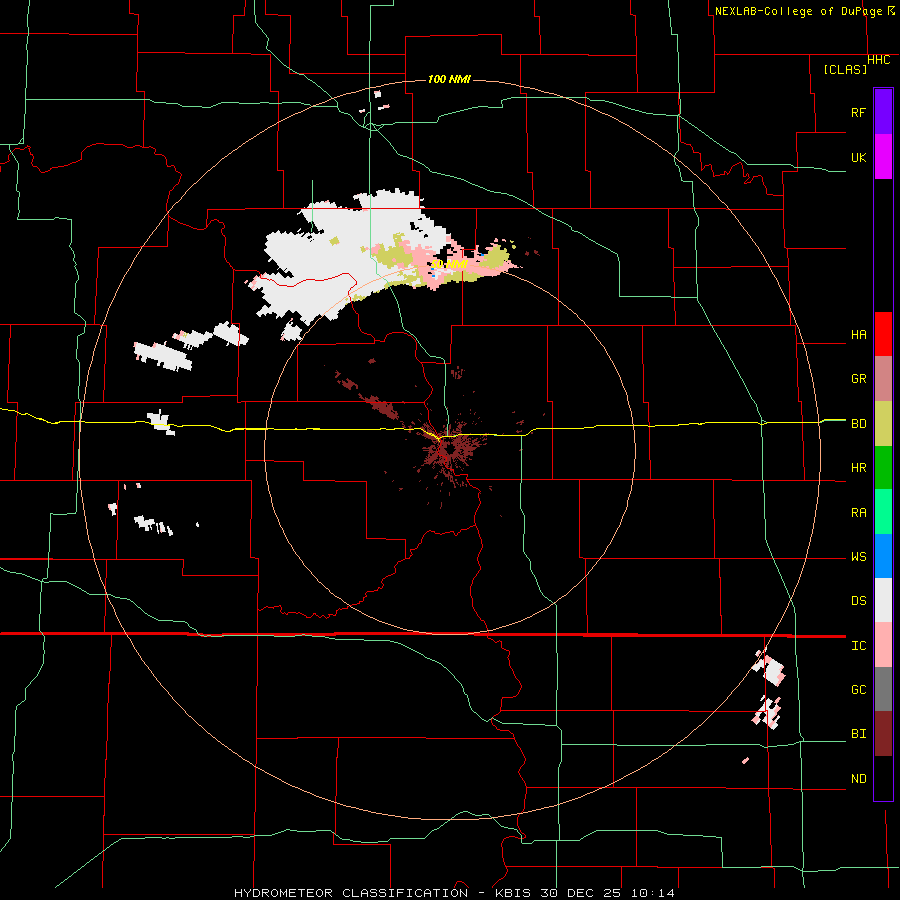Click the GC gray legend swatch

[x=883, y=689]
